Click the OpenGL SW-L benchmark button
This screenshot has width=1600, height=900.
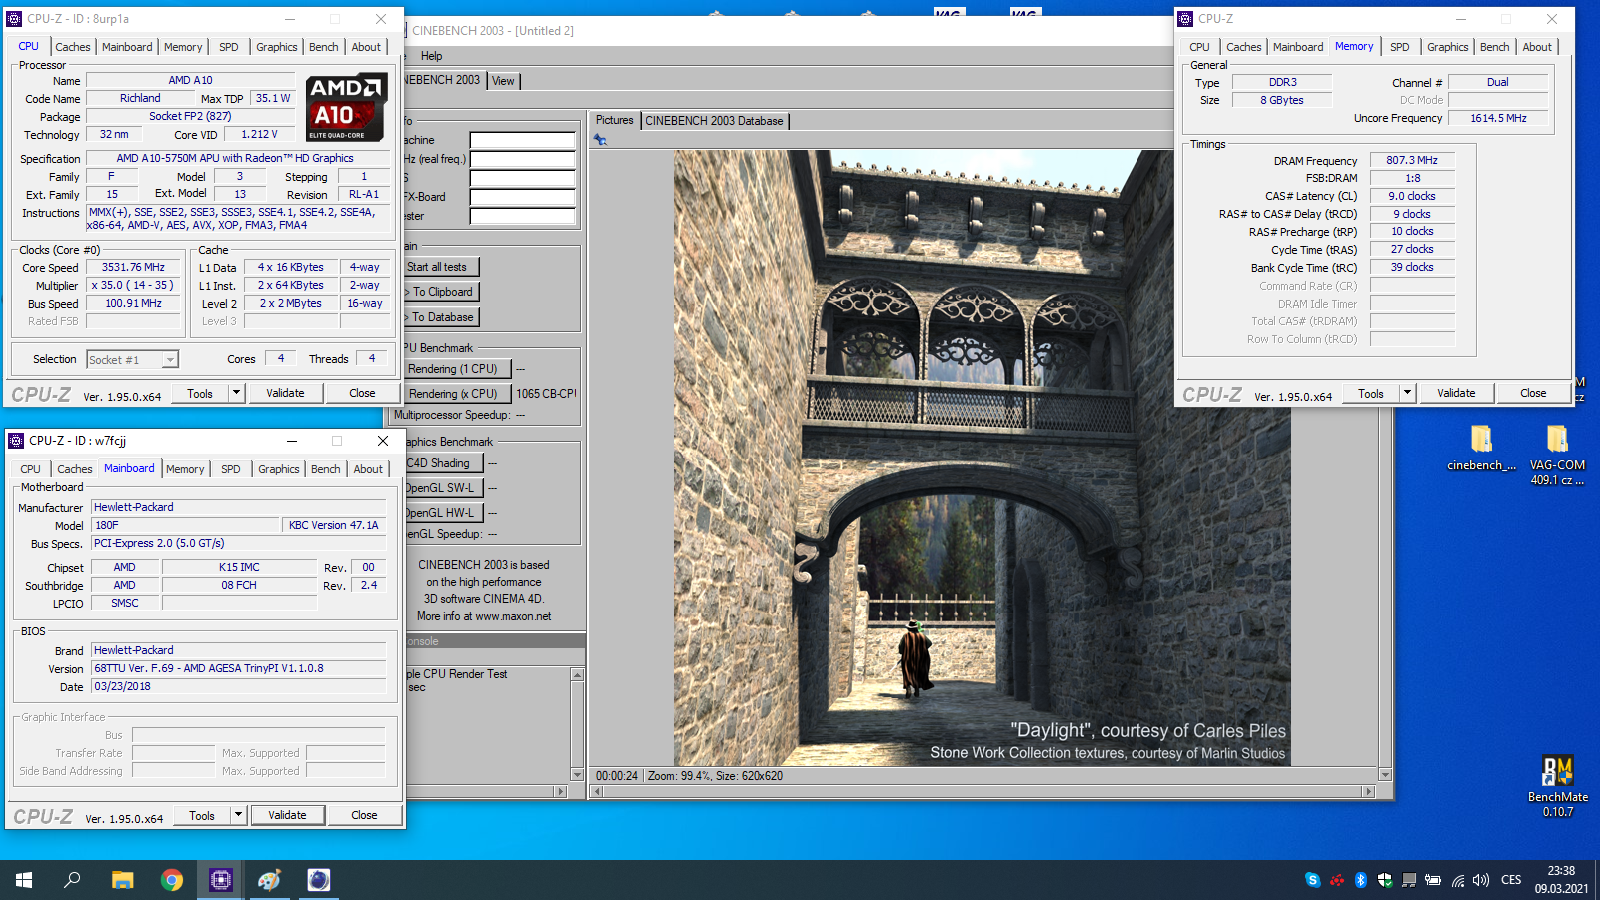tap(443, 488)
